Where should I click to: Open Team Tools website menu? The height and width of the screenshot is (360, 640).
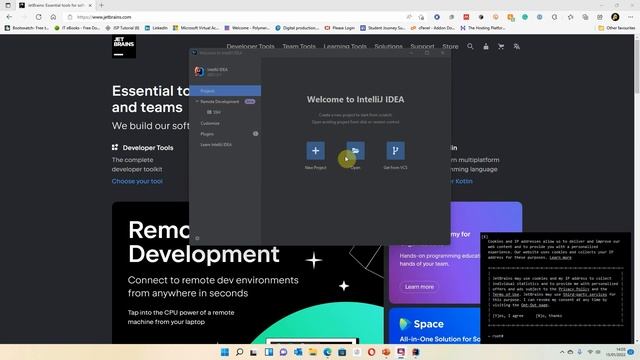click(299, 47)
